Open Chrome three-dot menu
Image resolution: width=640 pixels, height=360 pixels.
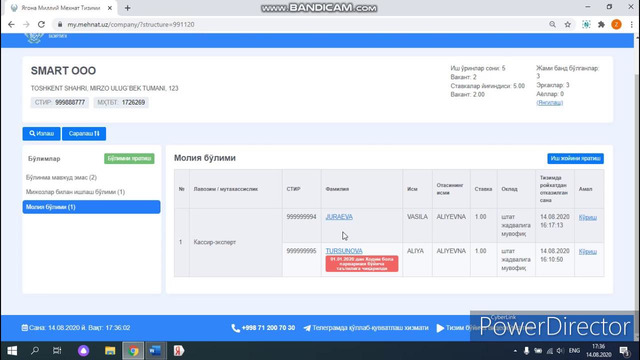[x=631, y=24]
